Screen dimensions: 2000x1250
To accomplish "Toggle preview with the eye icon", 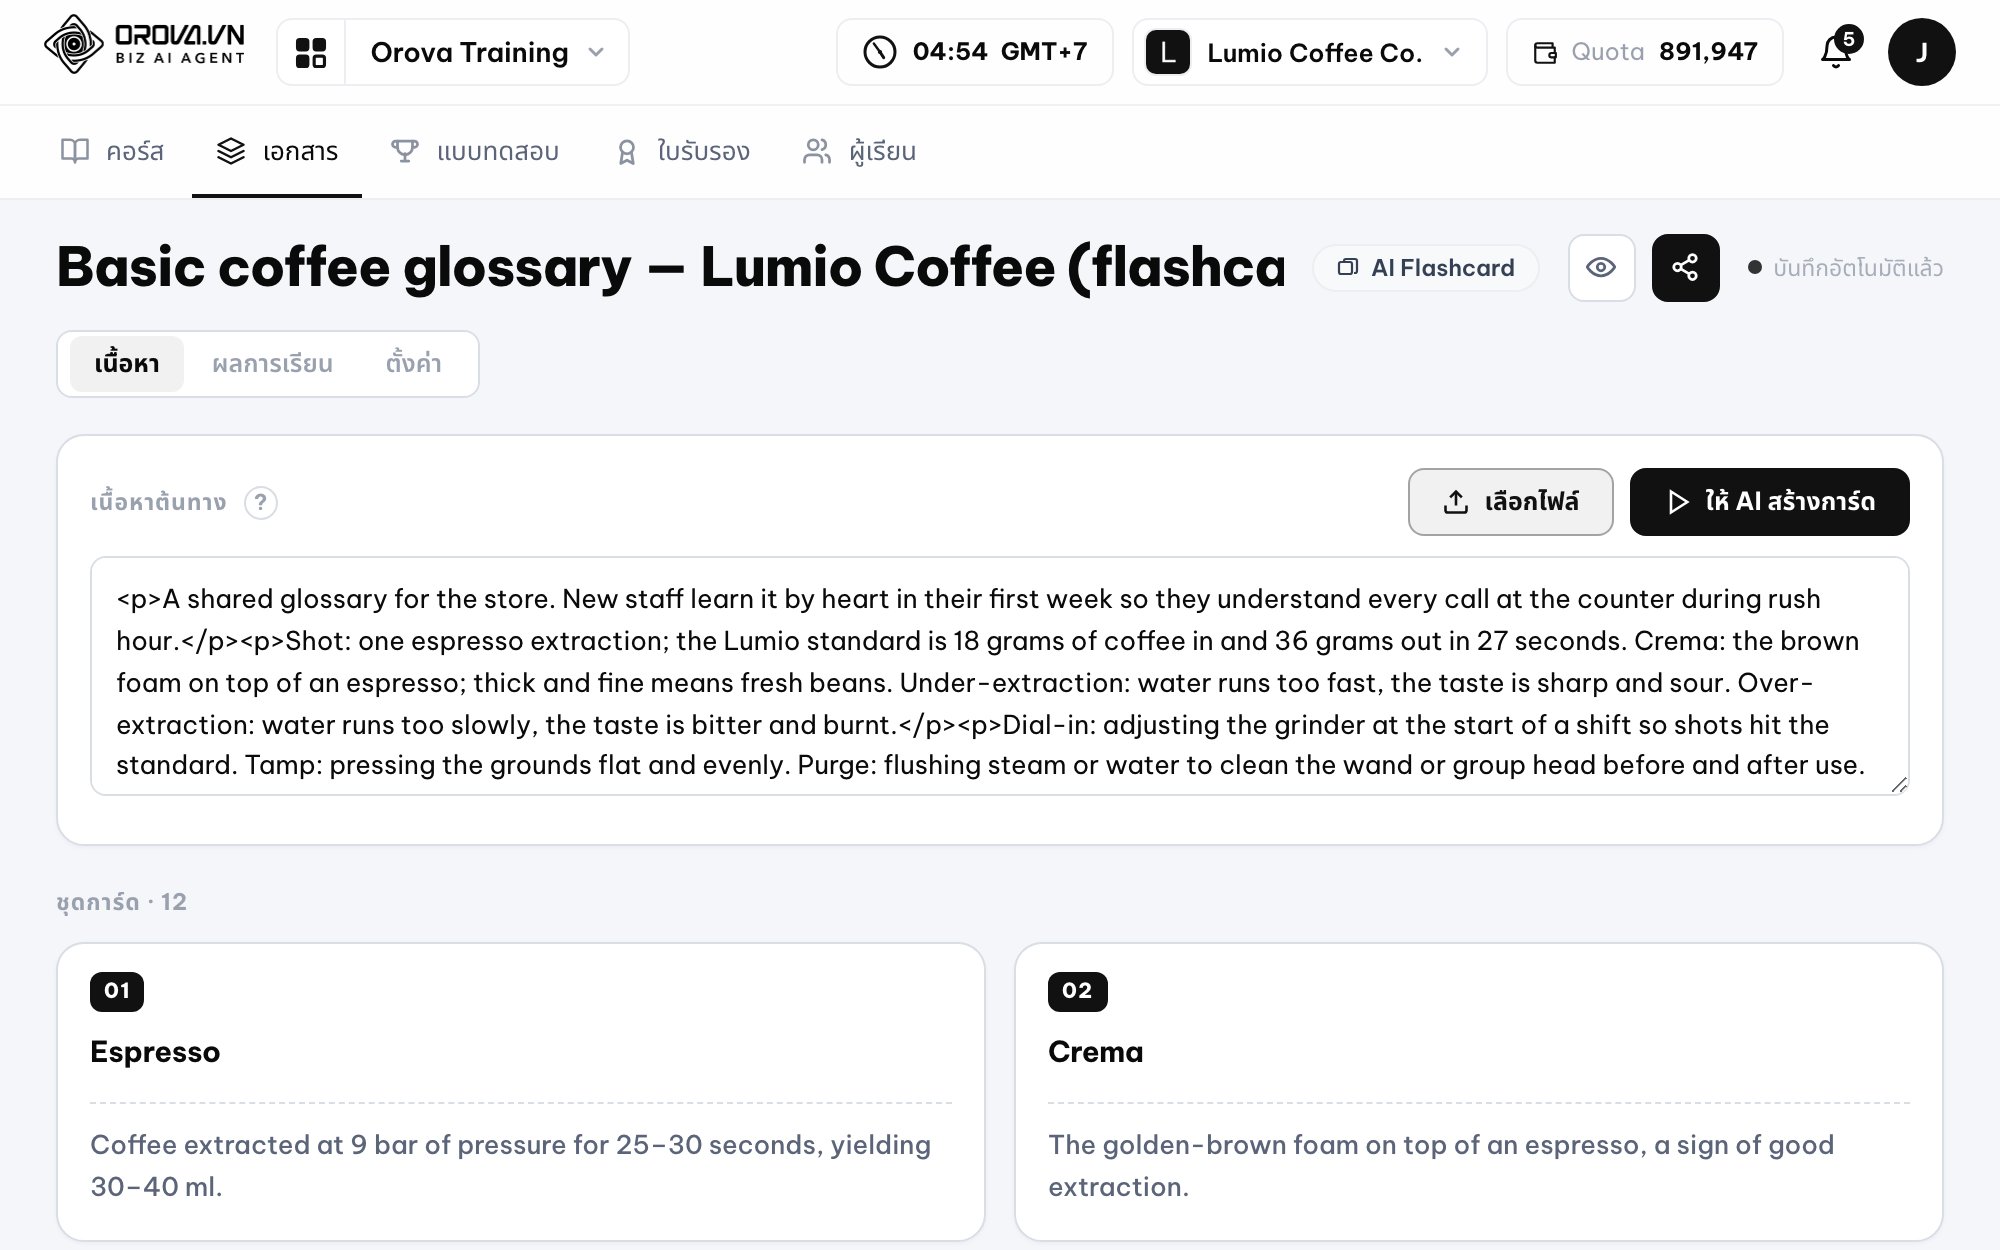I will (1601, 268).
